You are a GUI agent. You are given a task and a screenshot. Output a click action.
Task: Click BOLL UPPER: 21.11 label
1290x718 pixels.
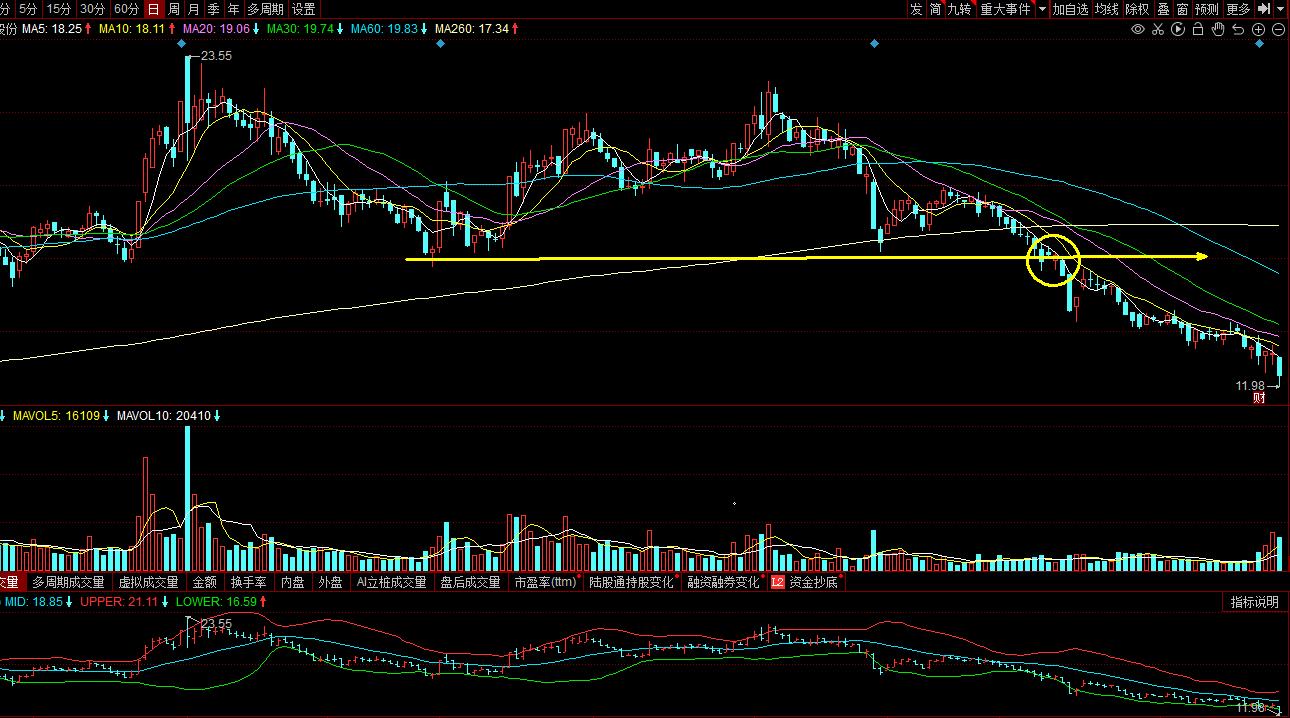click(x=119, y=602)
